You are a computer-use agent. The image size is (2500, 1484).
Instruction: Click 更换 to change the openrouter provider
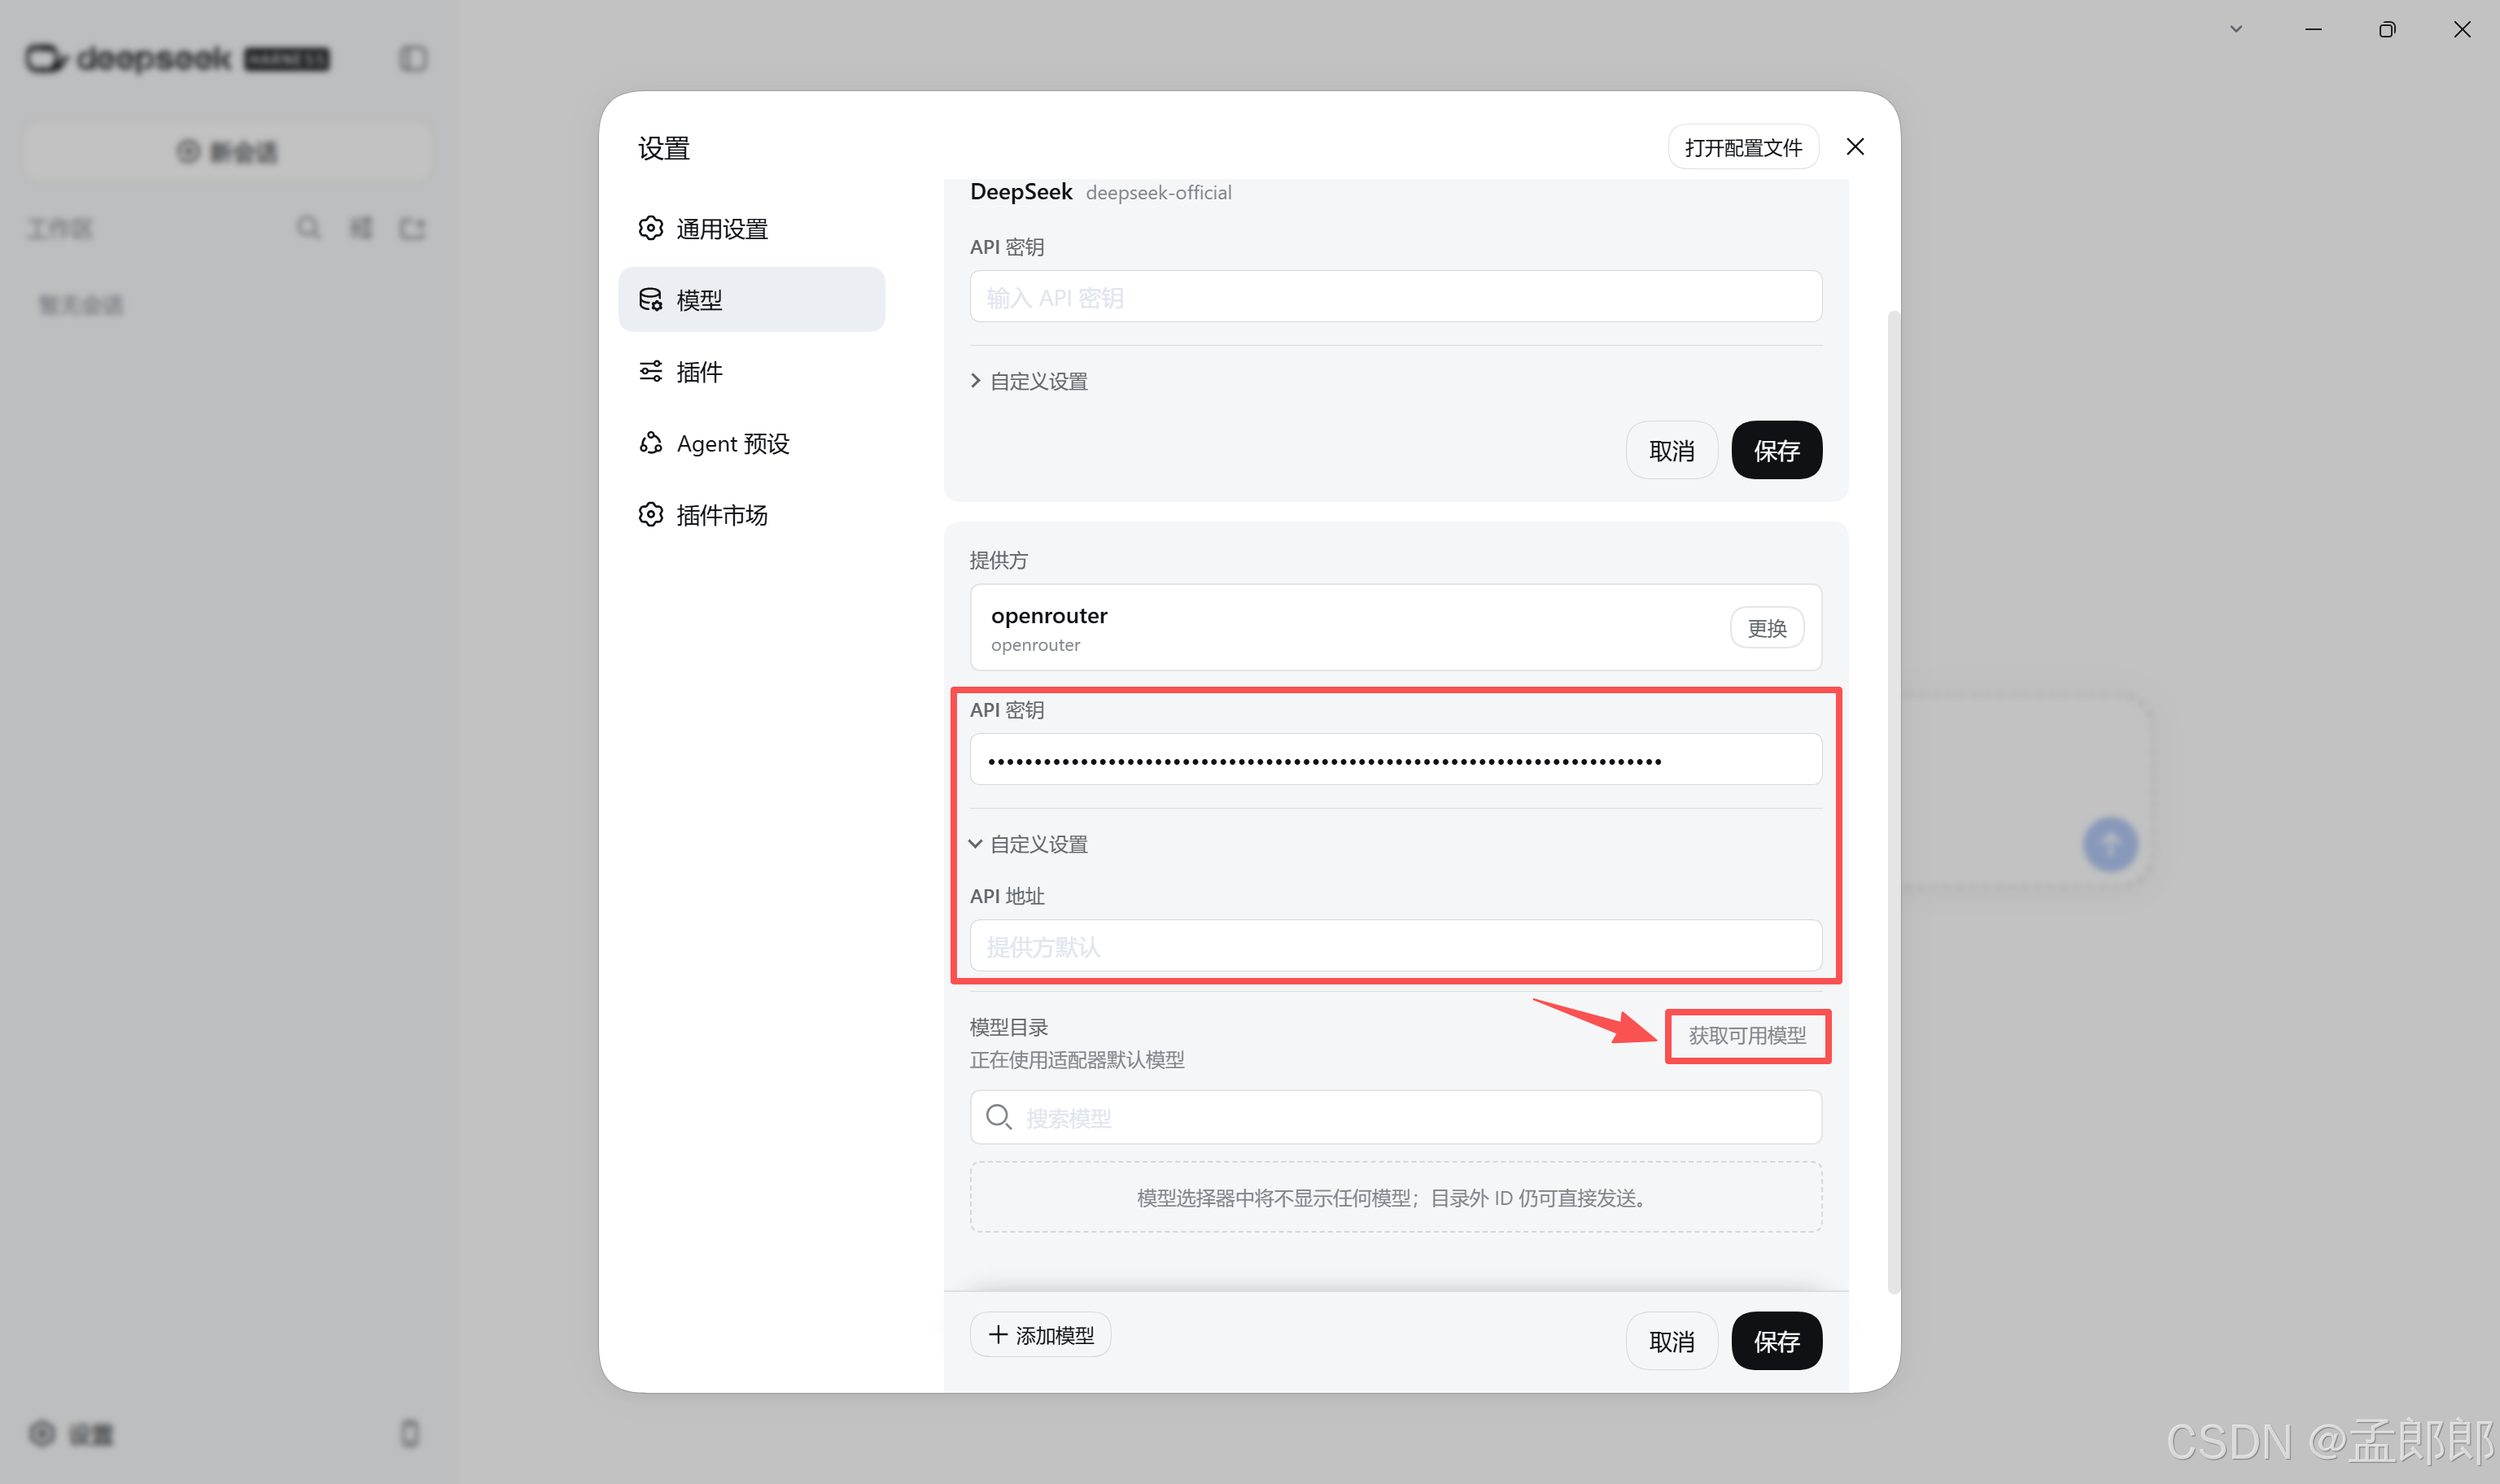(x=1767, y=628)
